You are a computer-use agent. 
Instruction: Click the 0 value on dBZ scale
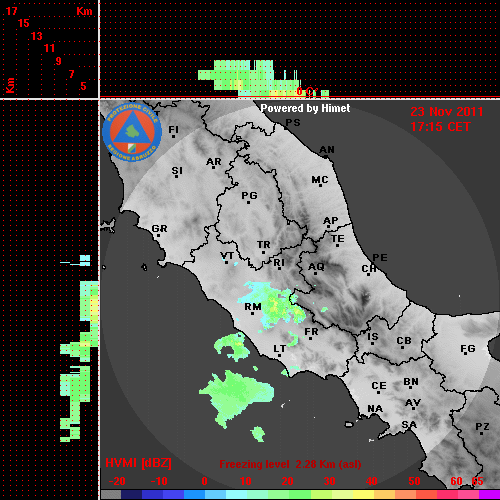204,481
